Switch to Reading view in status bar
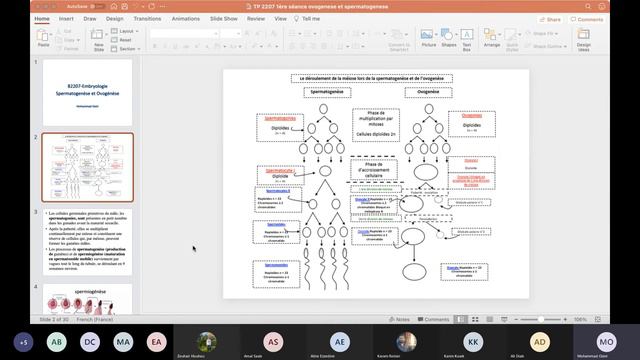Image resolution: width=640 pixels, height=360 pixels. click(490, 319)
